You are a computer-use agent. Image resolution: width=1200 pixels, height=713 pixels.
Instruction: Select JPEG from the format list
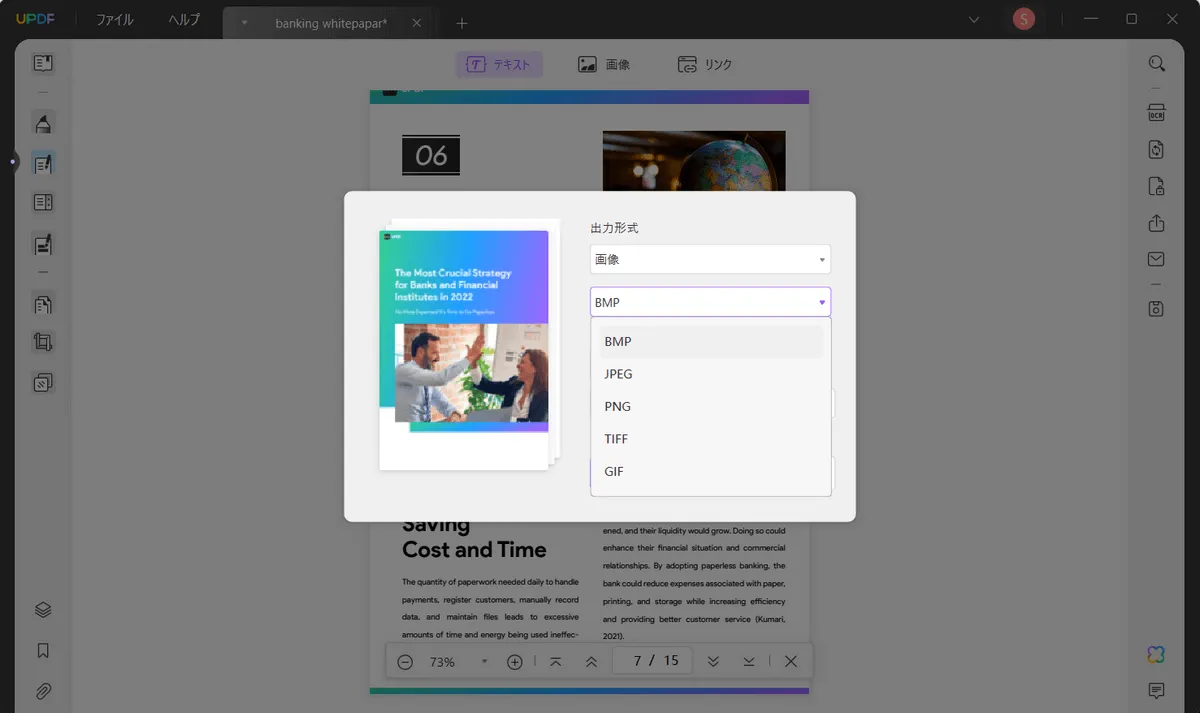point(618,374)
